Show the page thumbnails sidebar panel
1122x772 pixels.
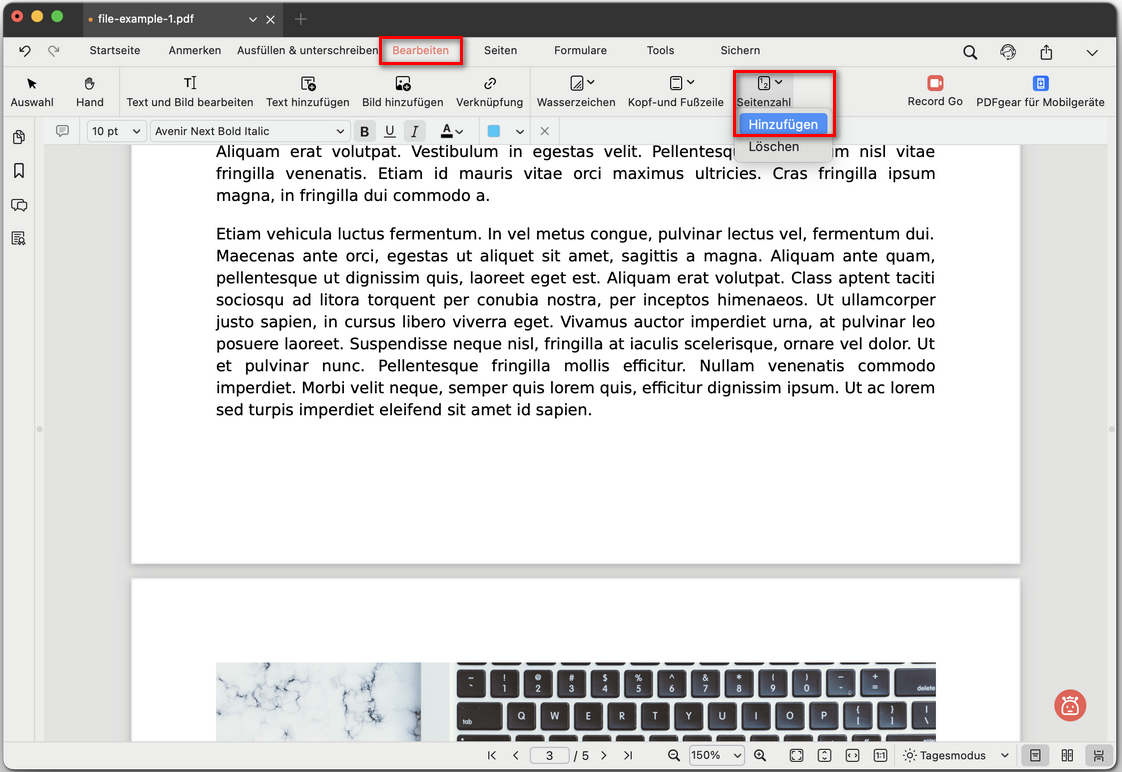(18, 137)
